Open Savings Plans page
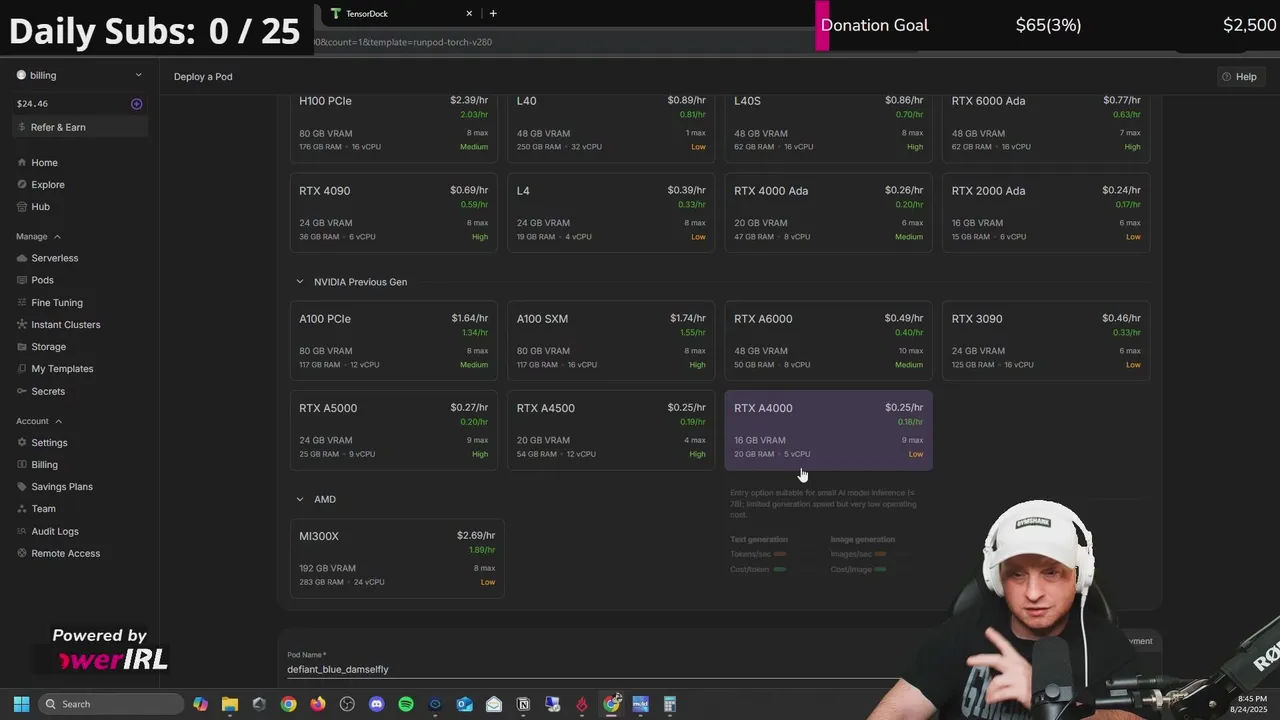The width and height of the screenshot is (1280, 720). 62,486
